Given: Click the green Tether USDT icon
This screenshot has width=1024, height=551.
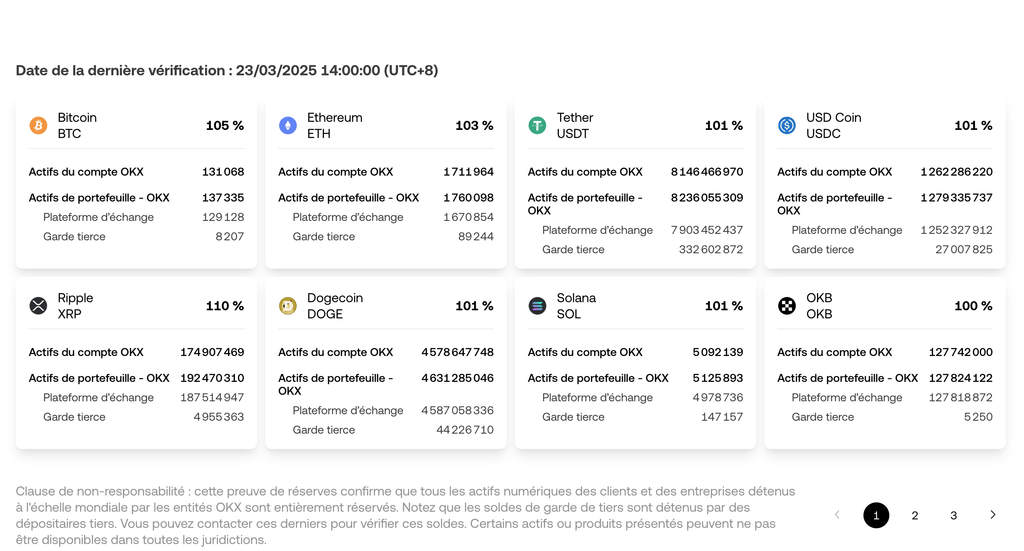Looking at the screenshot, I should [537, 126].
